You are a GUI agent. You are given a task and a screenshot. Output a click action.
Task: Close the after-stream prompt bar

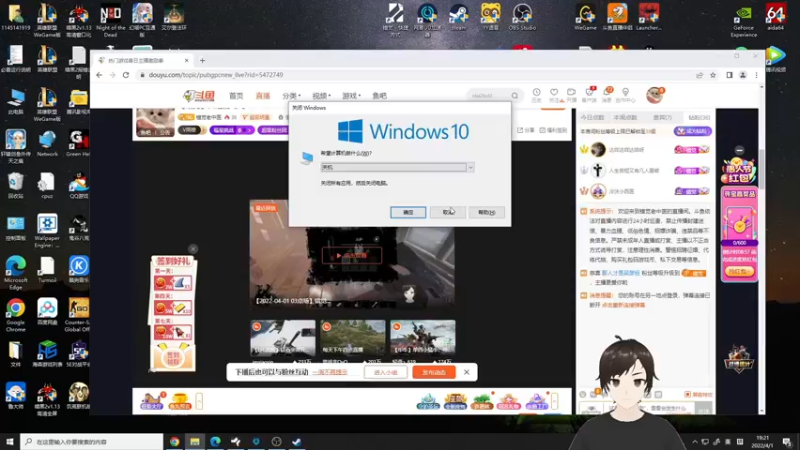(466, 372)
